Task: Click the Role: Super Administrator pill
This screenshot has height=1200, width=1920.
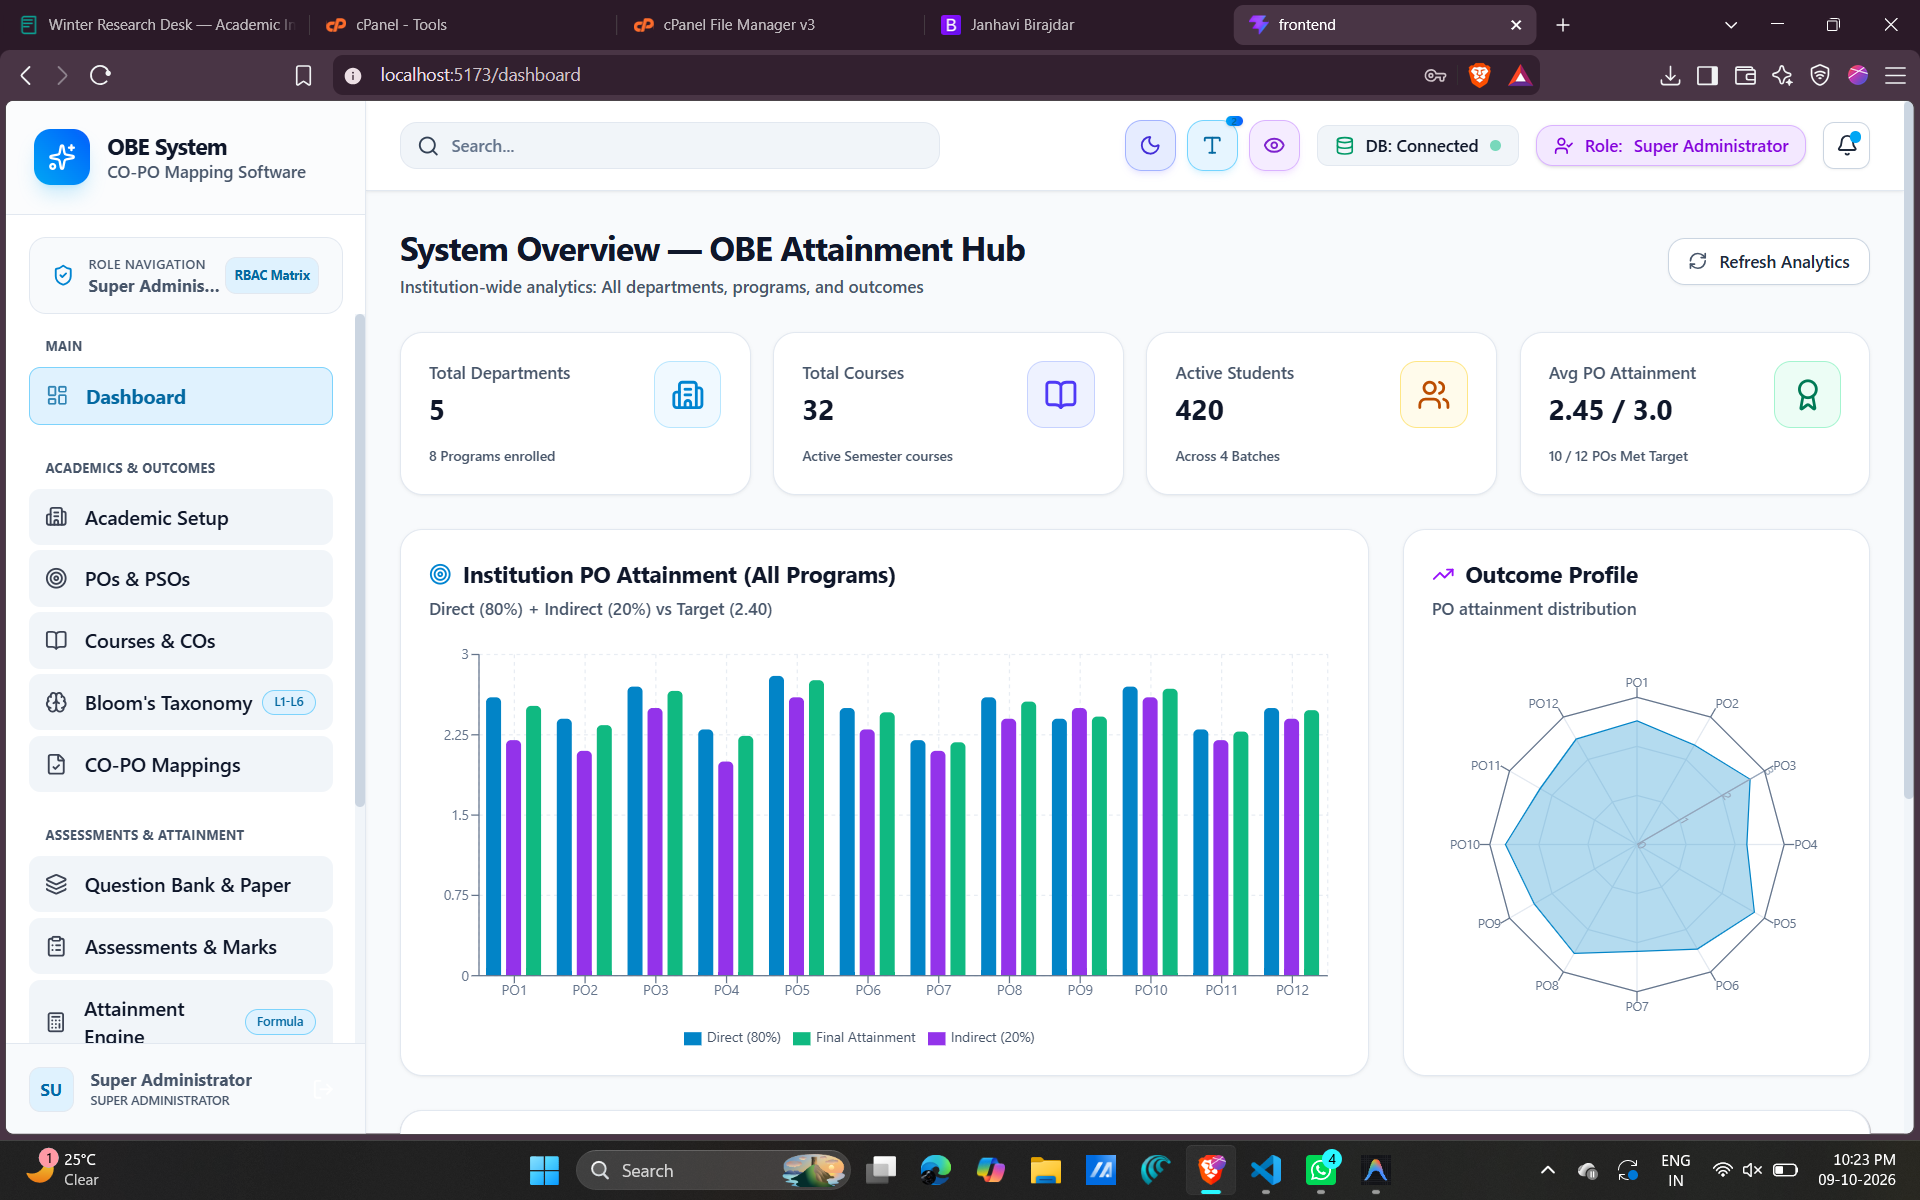Action: 1671,146
